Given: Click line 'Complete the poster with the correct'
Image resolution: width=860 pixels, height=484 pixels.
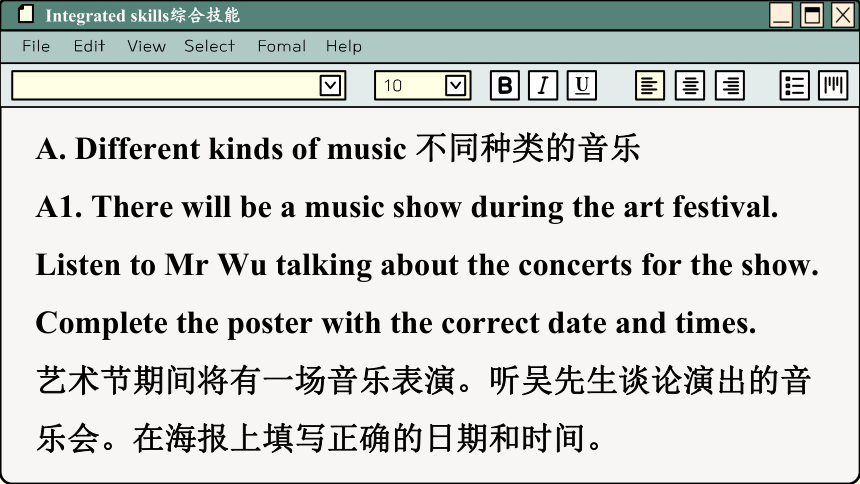Looking at the screenshot, I should (396, 323).
